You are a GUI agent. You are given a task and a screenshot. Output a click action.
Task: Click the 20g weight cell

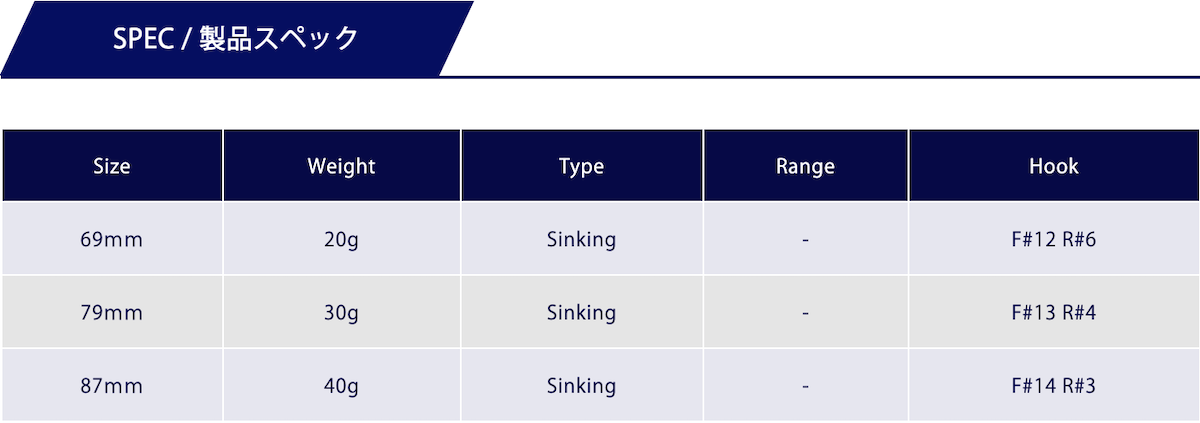(x=341, y=240)
